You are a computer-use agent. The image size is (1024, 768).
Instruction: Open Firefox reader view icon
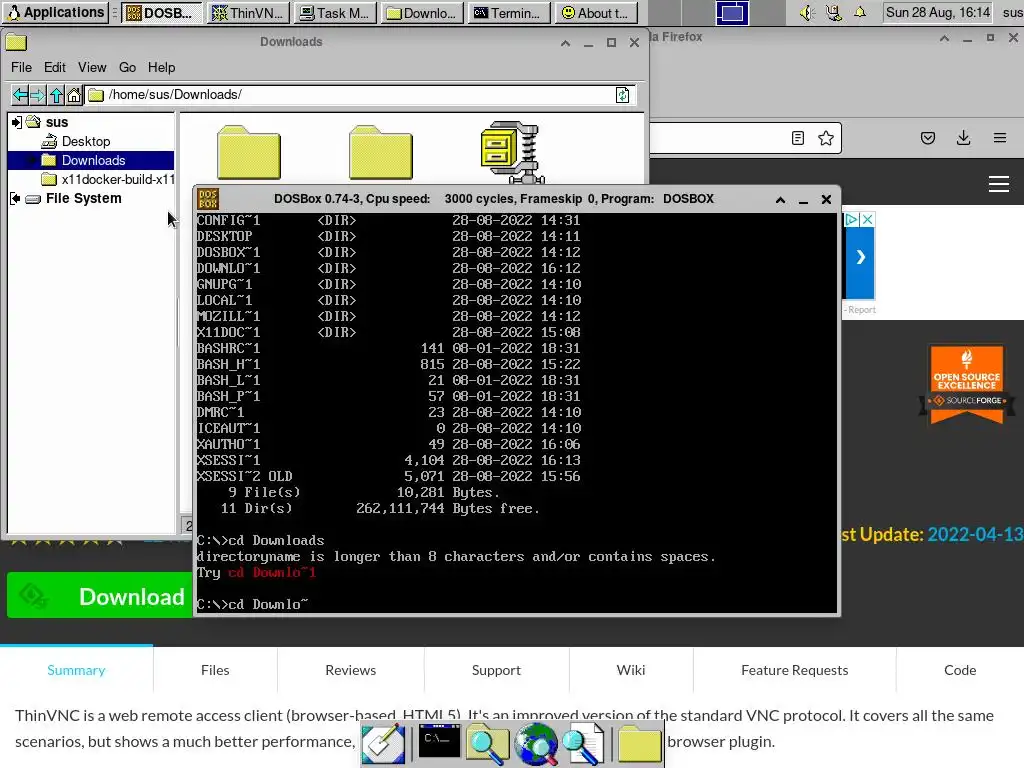click(797, 138)
